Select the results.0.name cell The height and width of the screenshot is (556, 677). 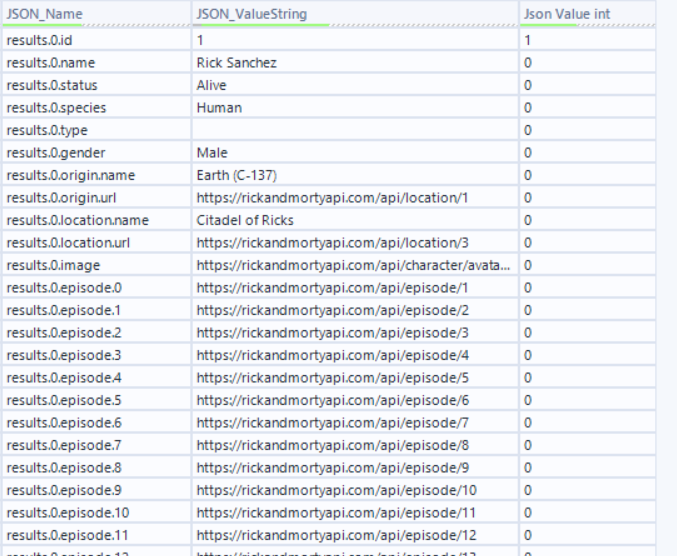tap(97, 63)
